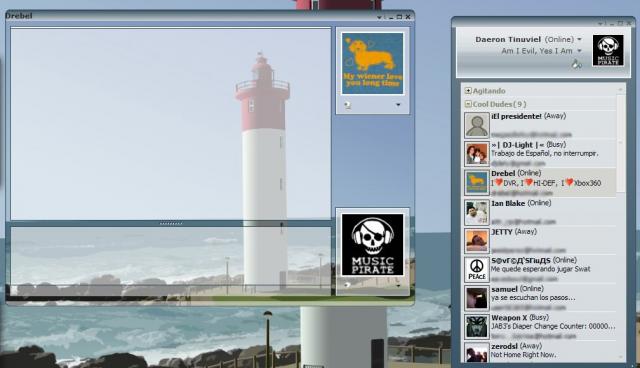This screenshot has height=368, width=640.
Task: Click the Daeron Tinuviel display name
Action: [x=508, y=40]
